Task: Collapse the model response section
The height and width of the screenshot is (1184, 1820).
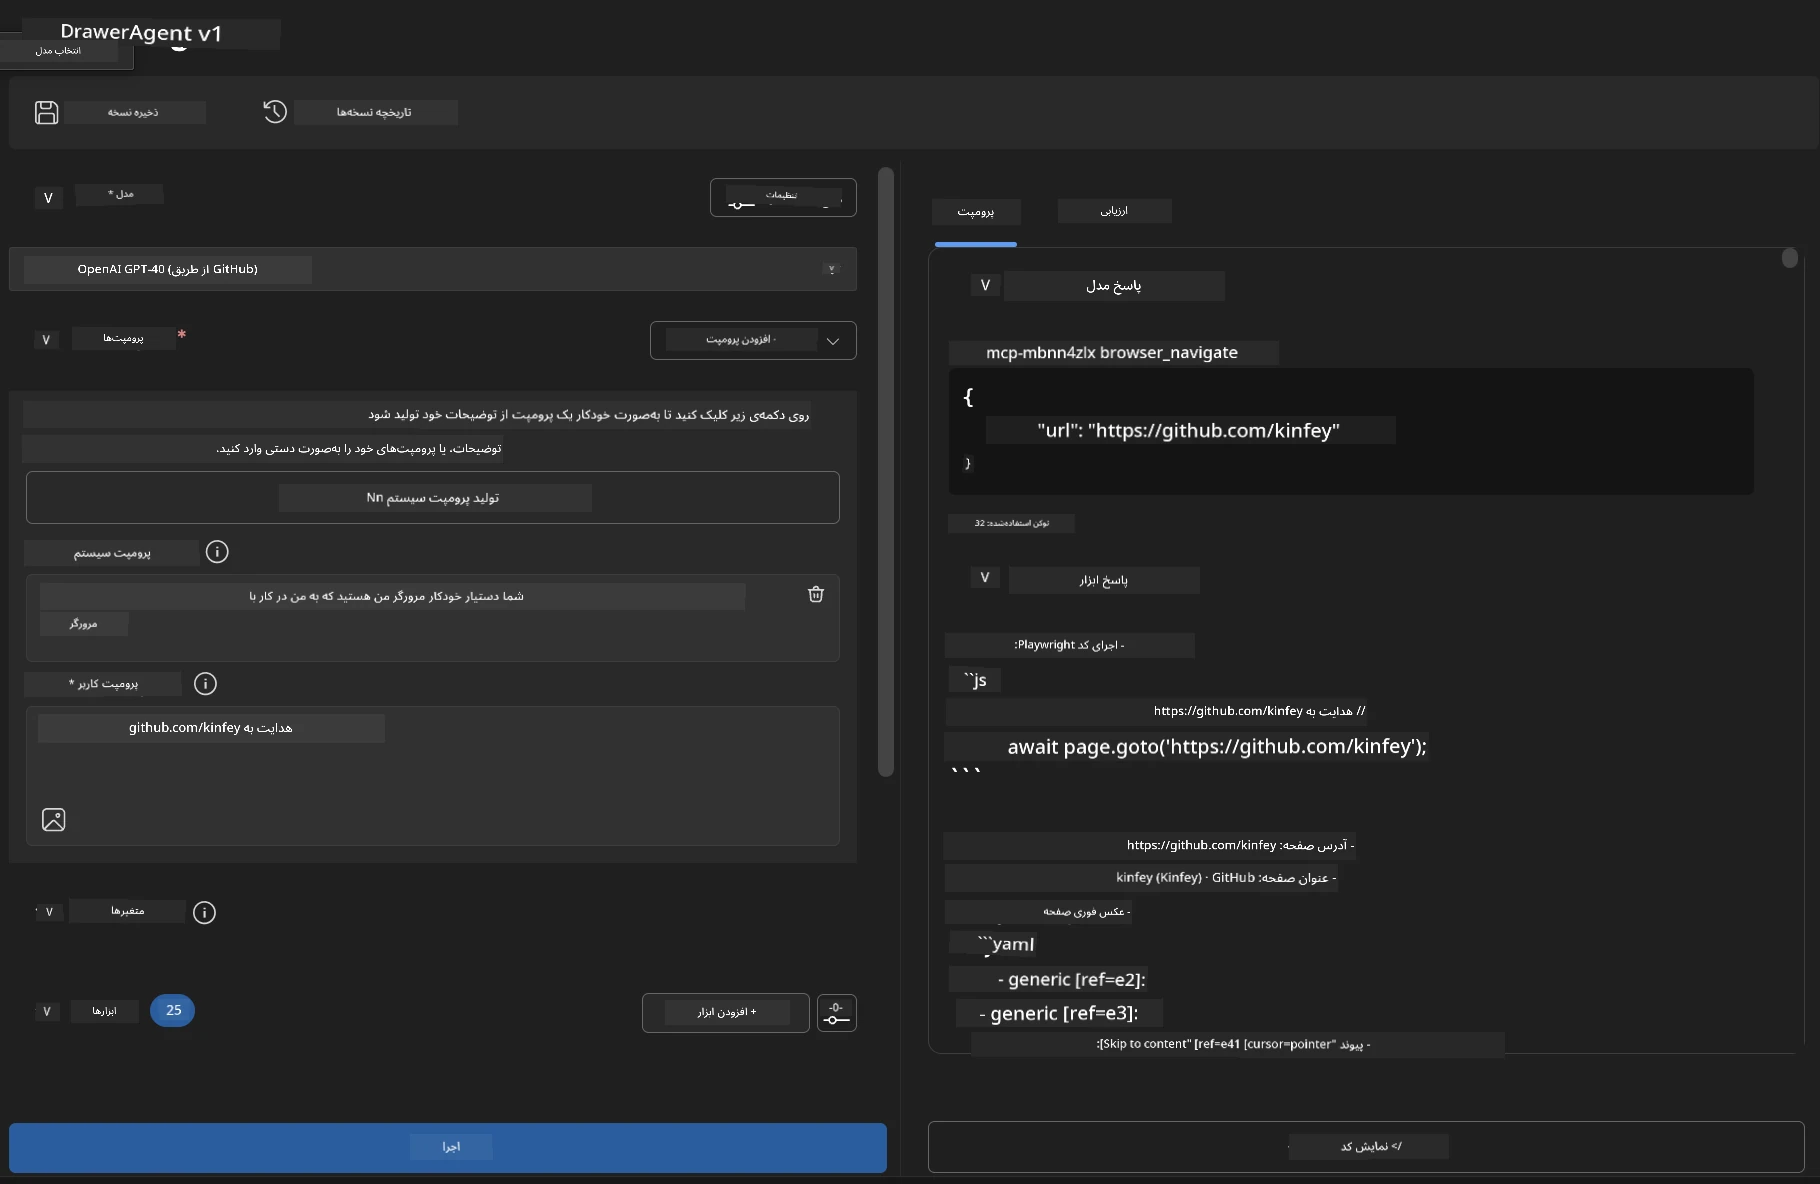Action: click(x=985, y=285)
